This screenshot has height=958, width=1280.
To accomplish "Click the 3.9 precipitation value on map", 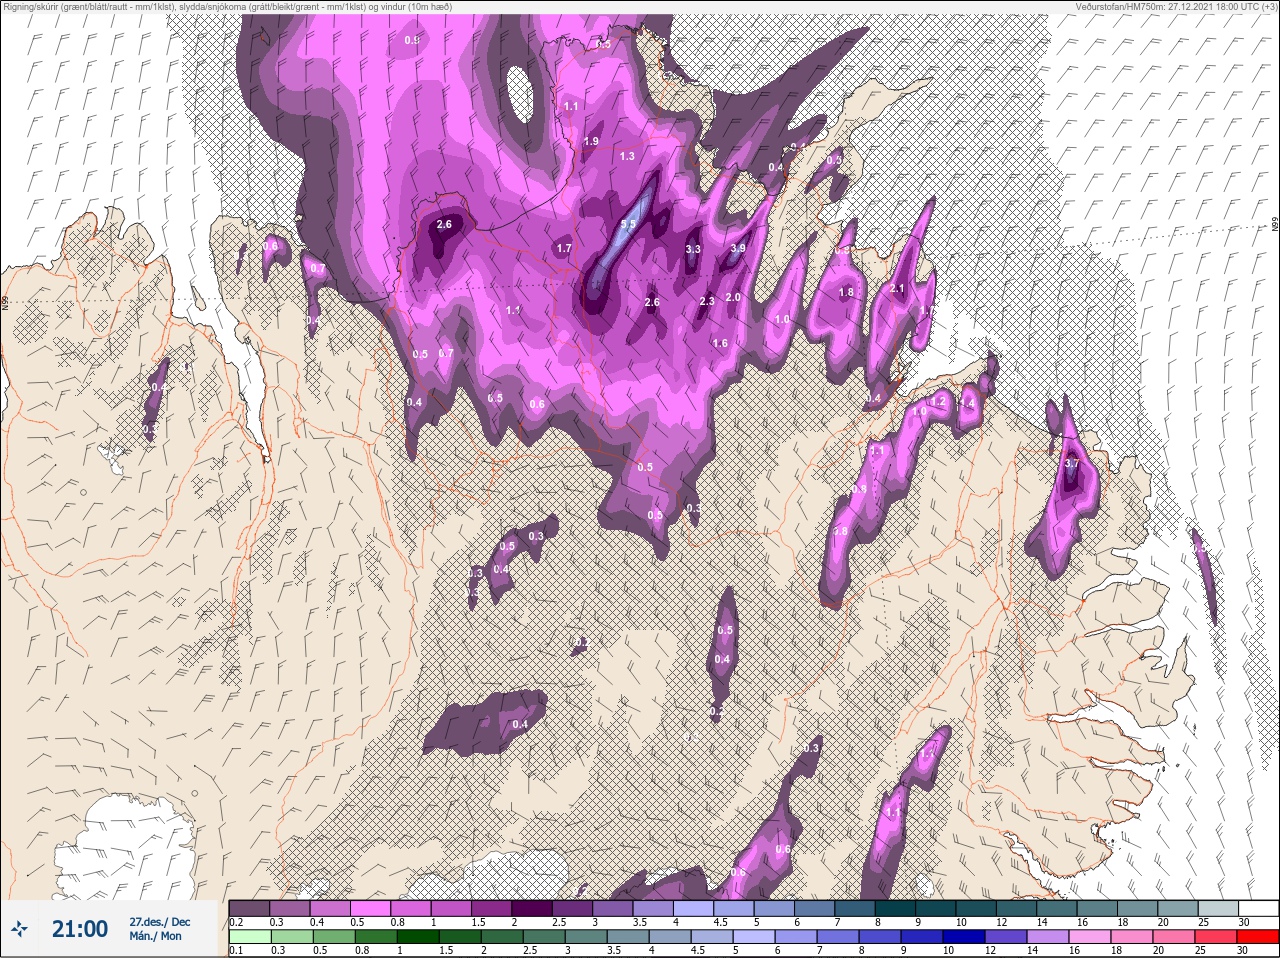I will tap(738, 248).
